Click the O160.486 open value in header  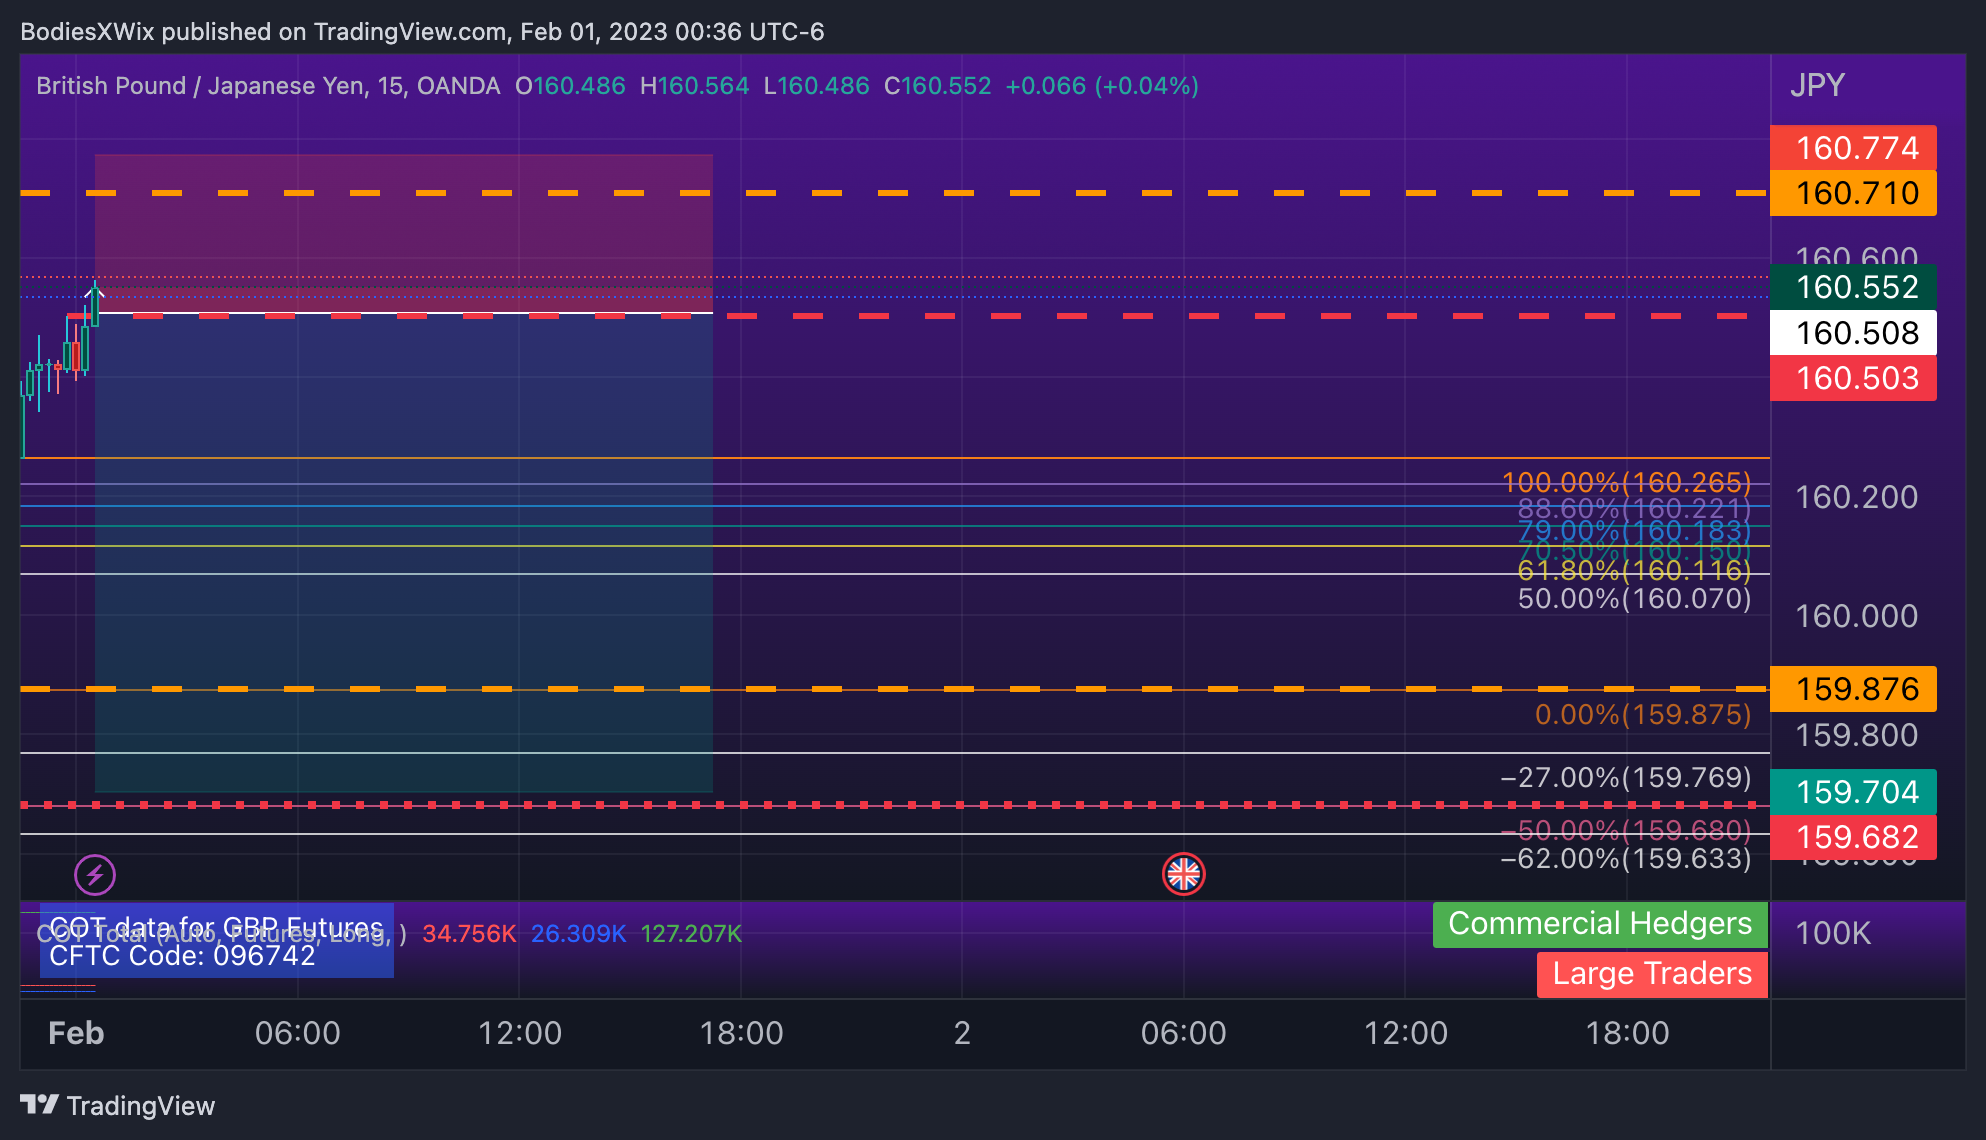point(570,86)
